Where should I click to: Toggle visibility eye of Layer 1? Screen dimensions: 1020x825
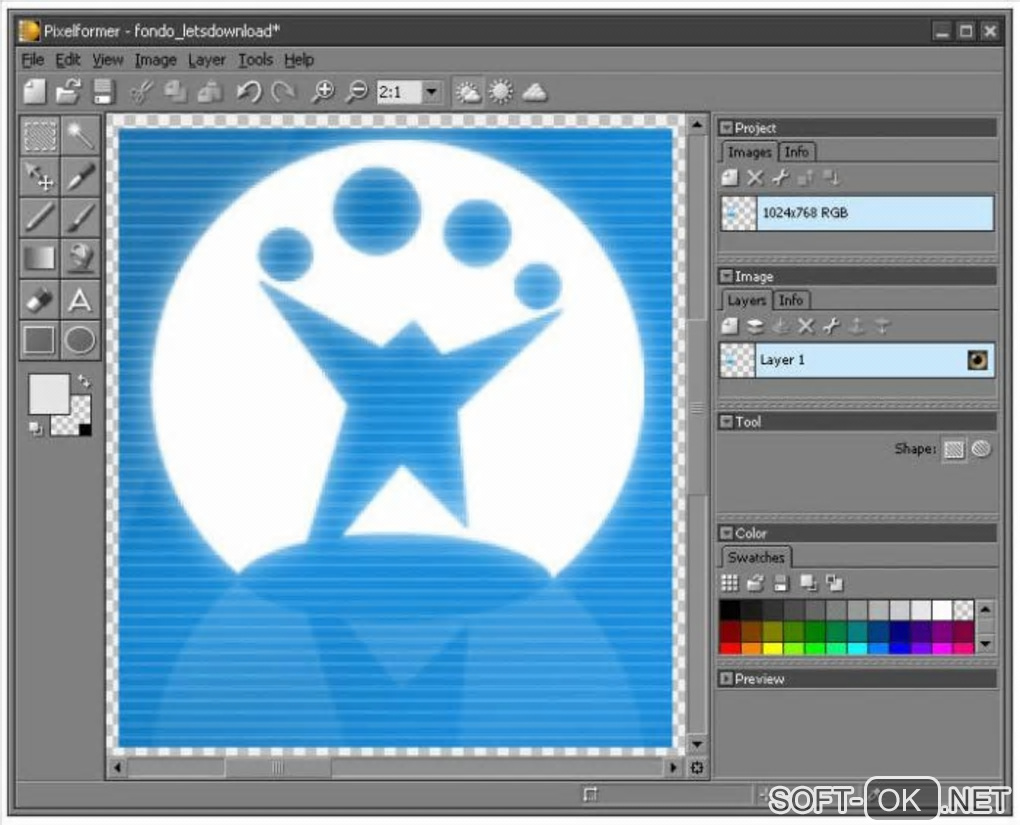point(978,360)
